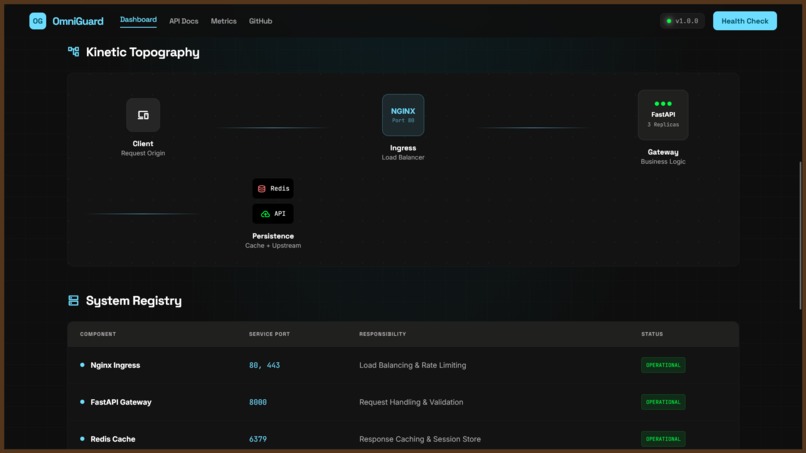Run the Health Check button
Screen dimensions: 806x453
click(x=745, y=21)
